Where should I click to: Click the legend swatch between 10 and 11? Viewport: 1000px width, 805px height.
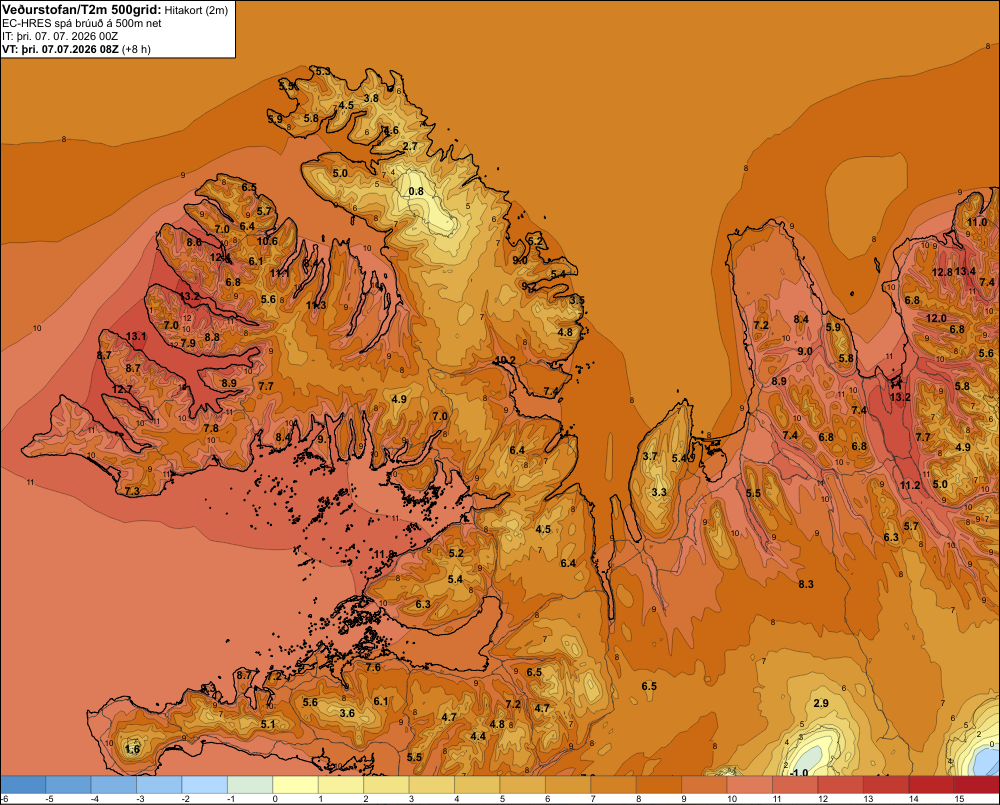coord(749,785)
